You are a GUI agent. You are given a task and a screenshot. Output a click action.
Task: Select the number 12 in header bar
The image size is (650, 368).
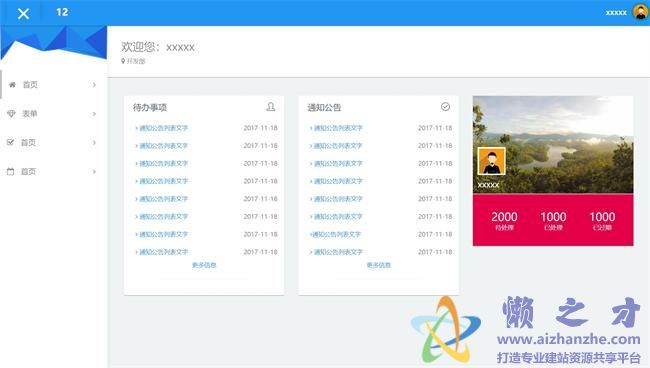pyautogui.click(x=62, y=12)
